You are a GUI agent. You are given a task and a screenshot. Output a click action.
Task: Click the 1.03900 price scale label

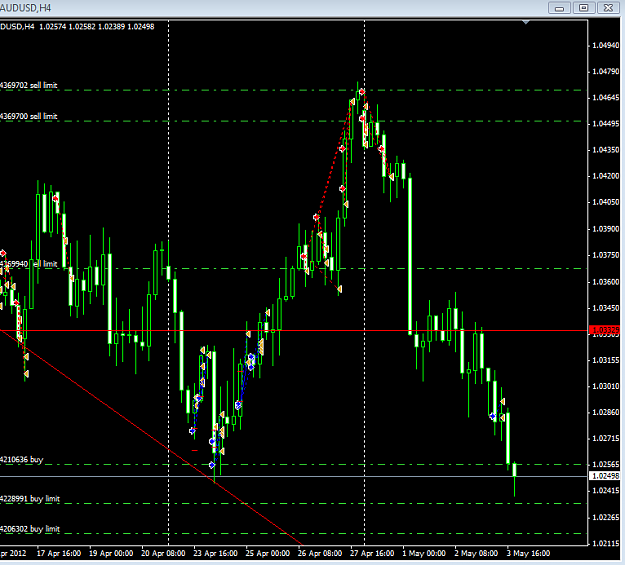[606, 229]
